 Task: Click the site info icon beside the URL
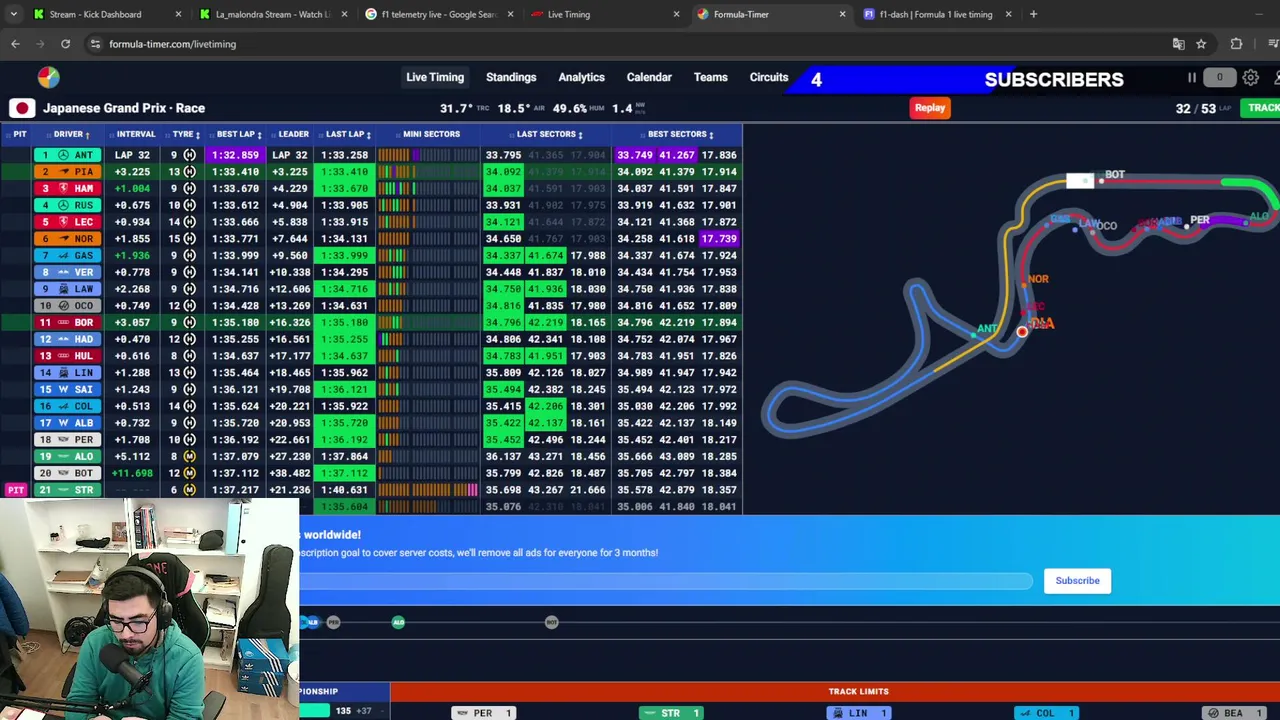pos(95,44)
